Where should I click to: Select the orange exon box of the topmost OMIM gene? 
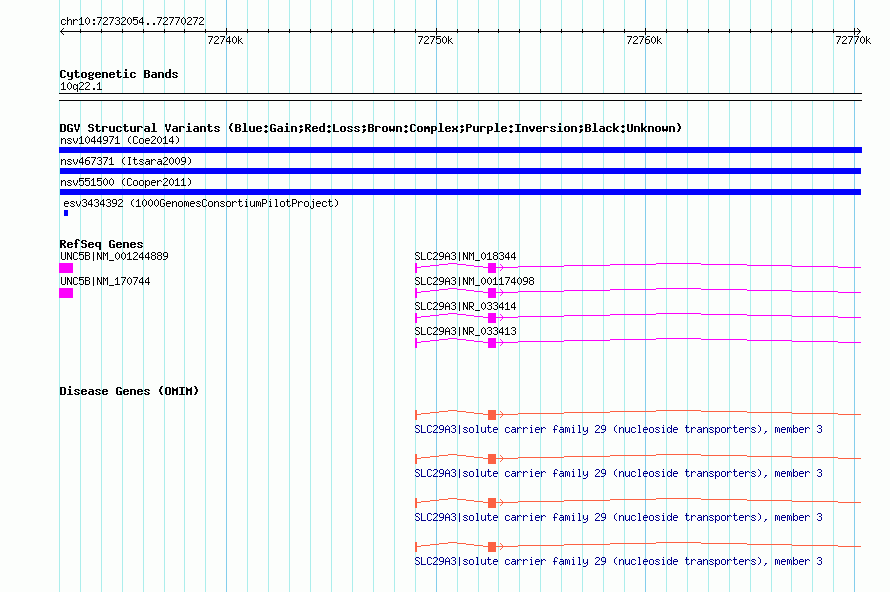(492, 415)
